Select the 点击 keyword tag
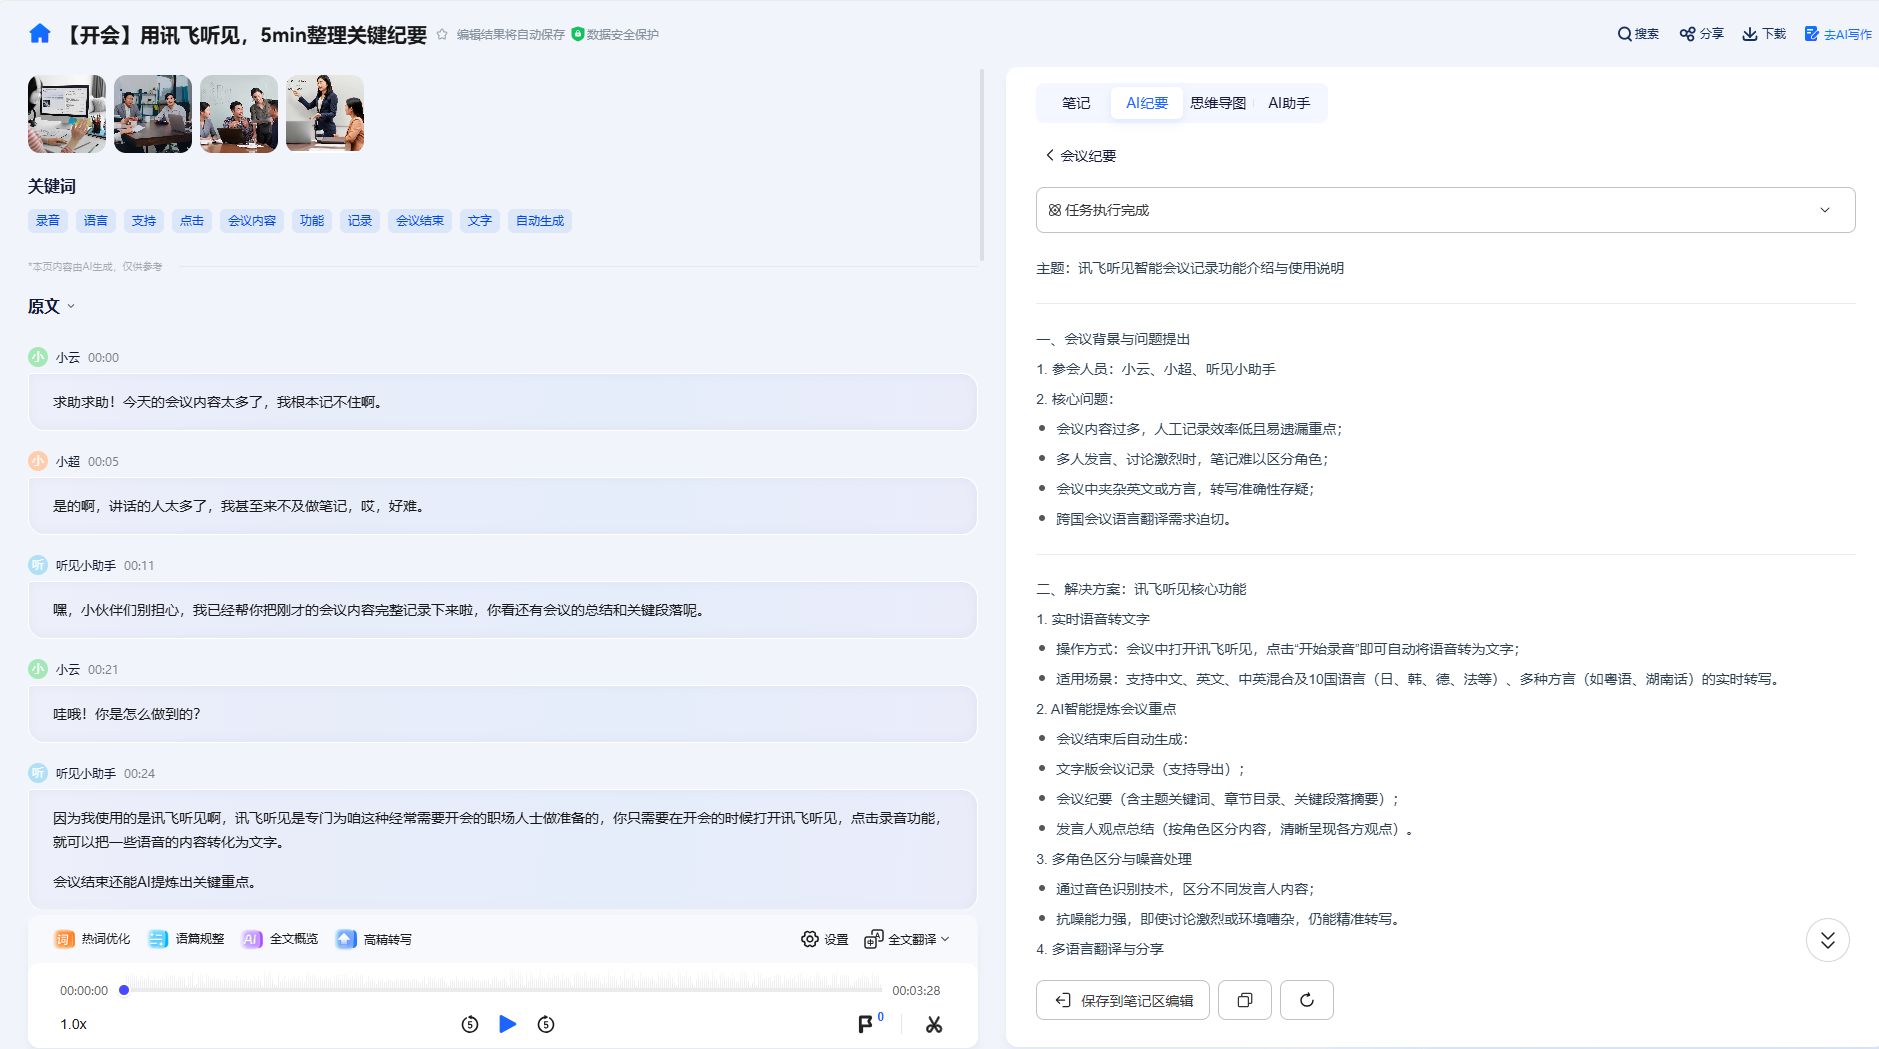This screenshot has height=1049, width=1879. [192, 221]
